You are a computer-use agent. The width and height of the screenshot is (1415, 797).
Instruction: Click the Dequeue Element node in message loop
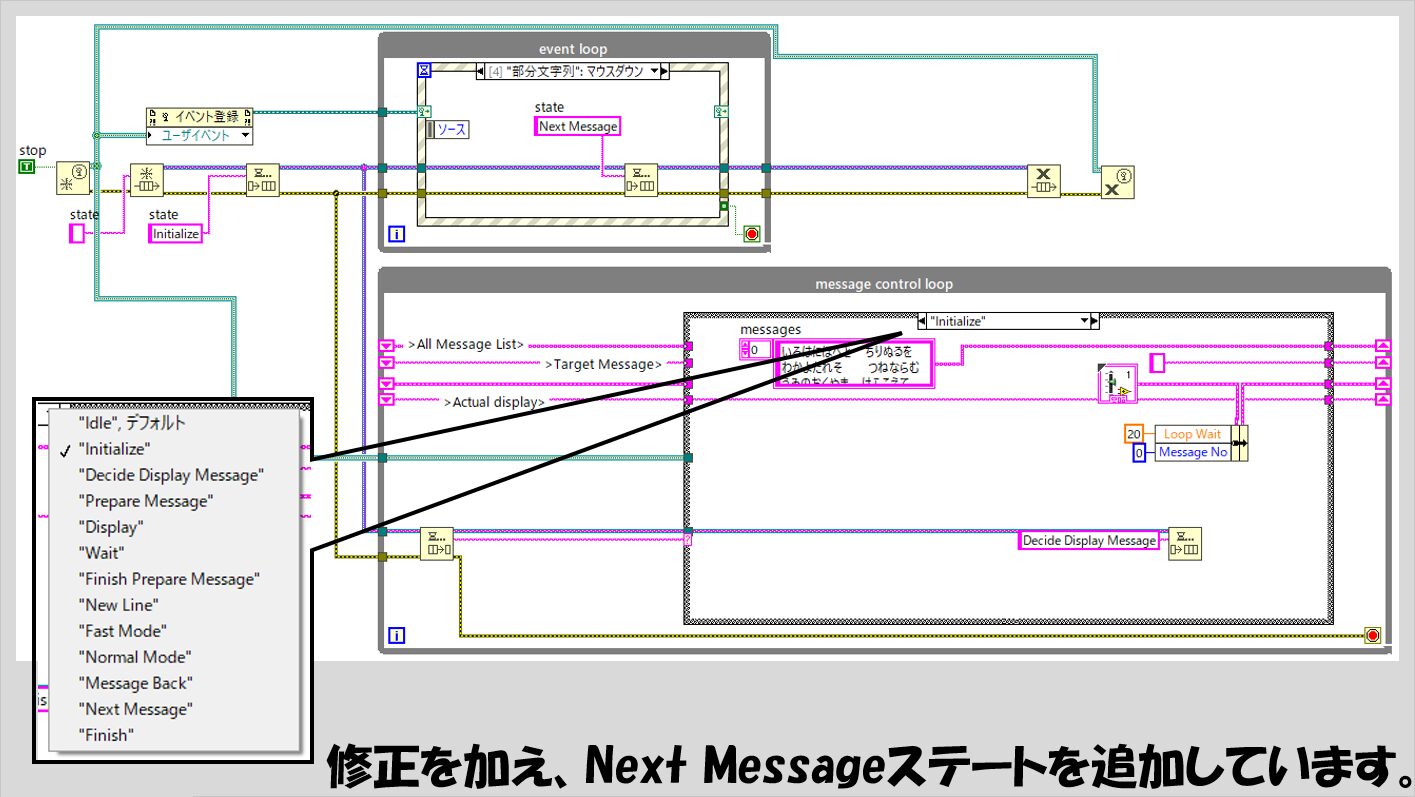pyautogui.click(x=436, y=543)
